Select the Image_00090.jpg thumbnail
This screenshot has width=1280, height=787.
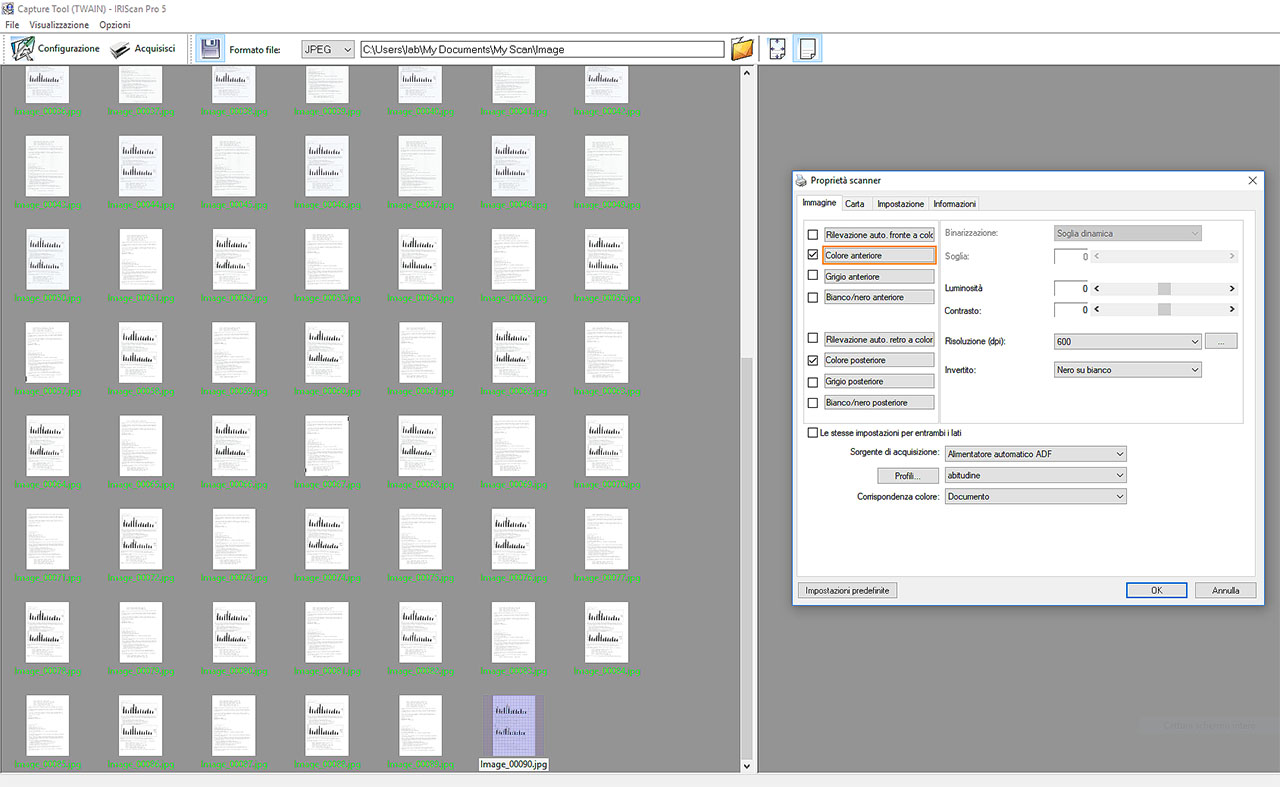tap(513, 727)
